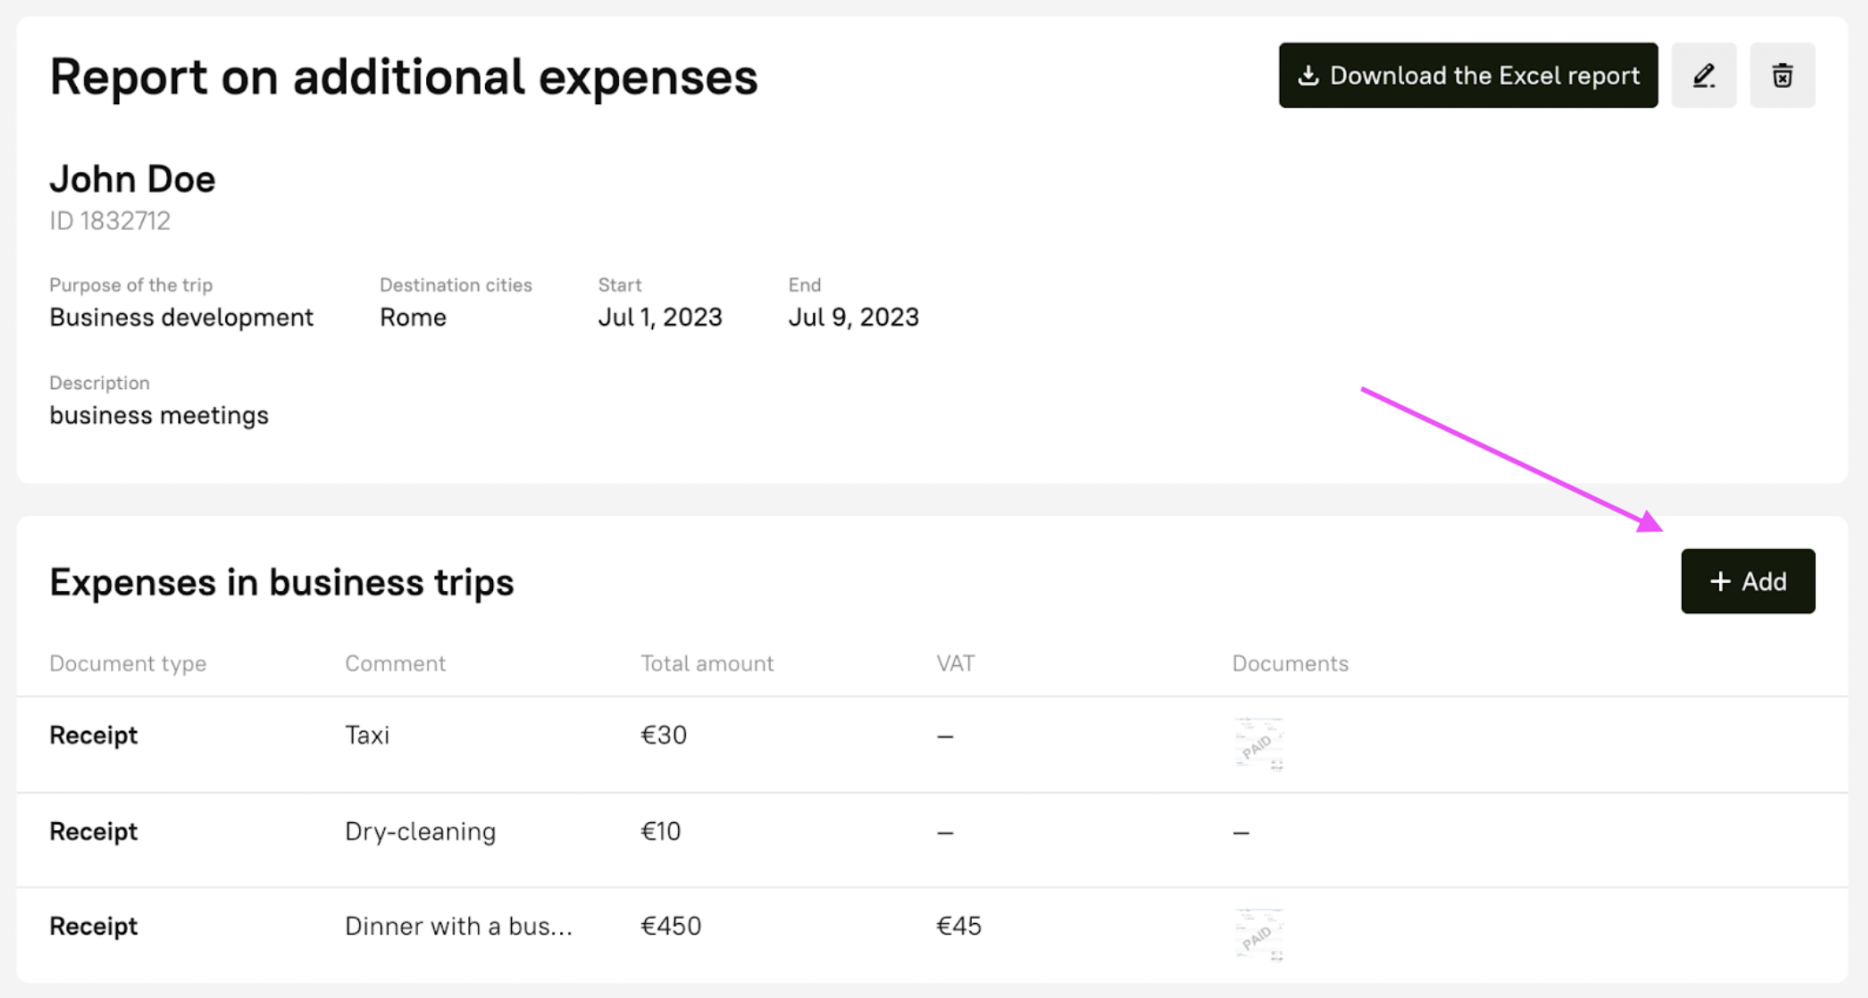Click the €45 VAT value
Screen dimensions: 1868x998
(959, 927)
